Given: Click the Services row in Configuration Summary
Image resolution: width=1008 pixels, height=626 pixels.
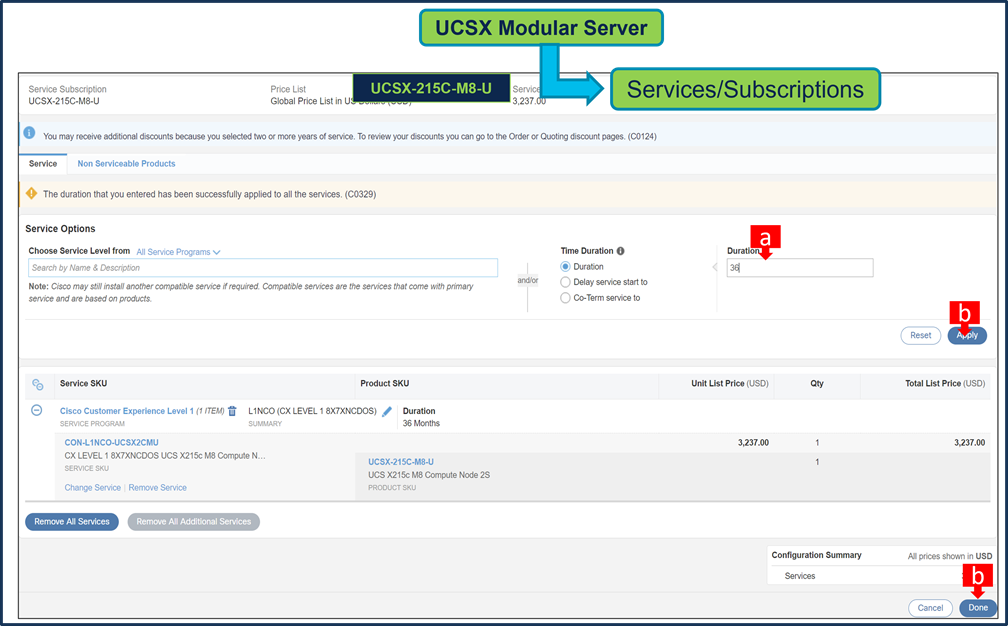Looking at the screenshot, I should pyautogui.click(x=800, y=576).
